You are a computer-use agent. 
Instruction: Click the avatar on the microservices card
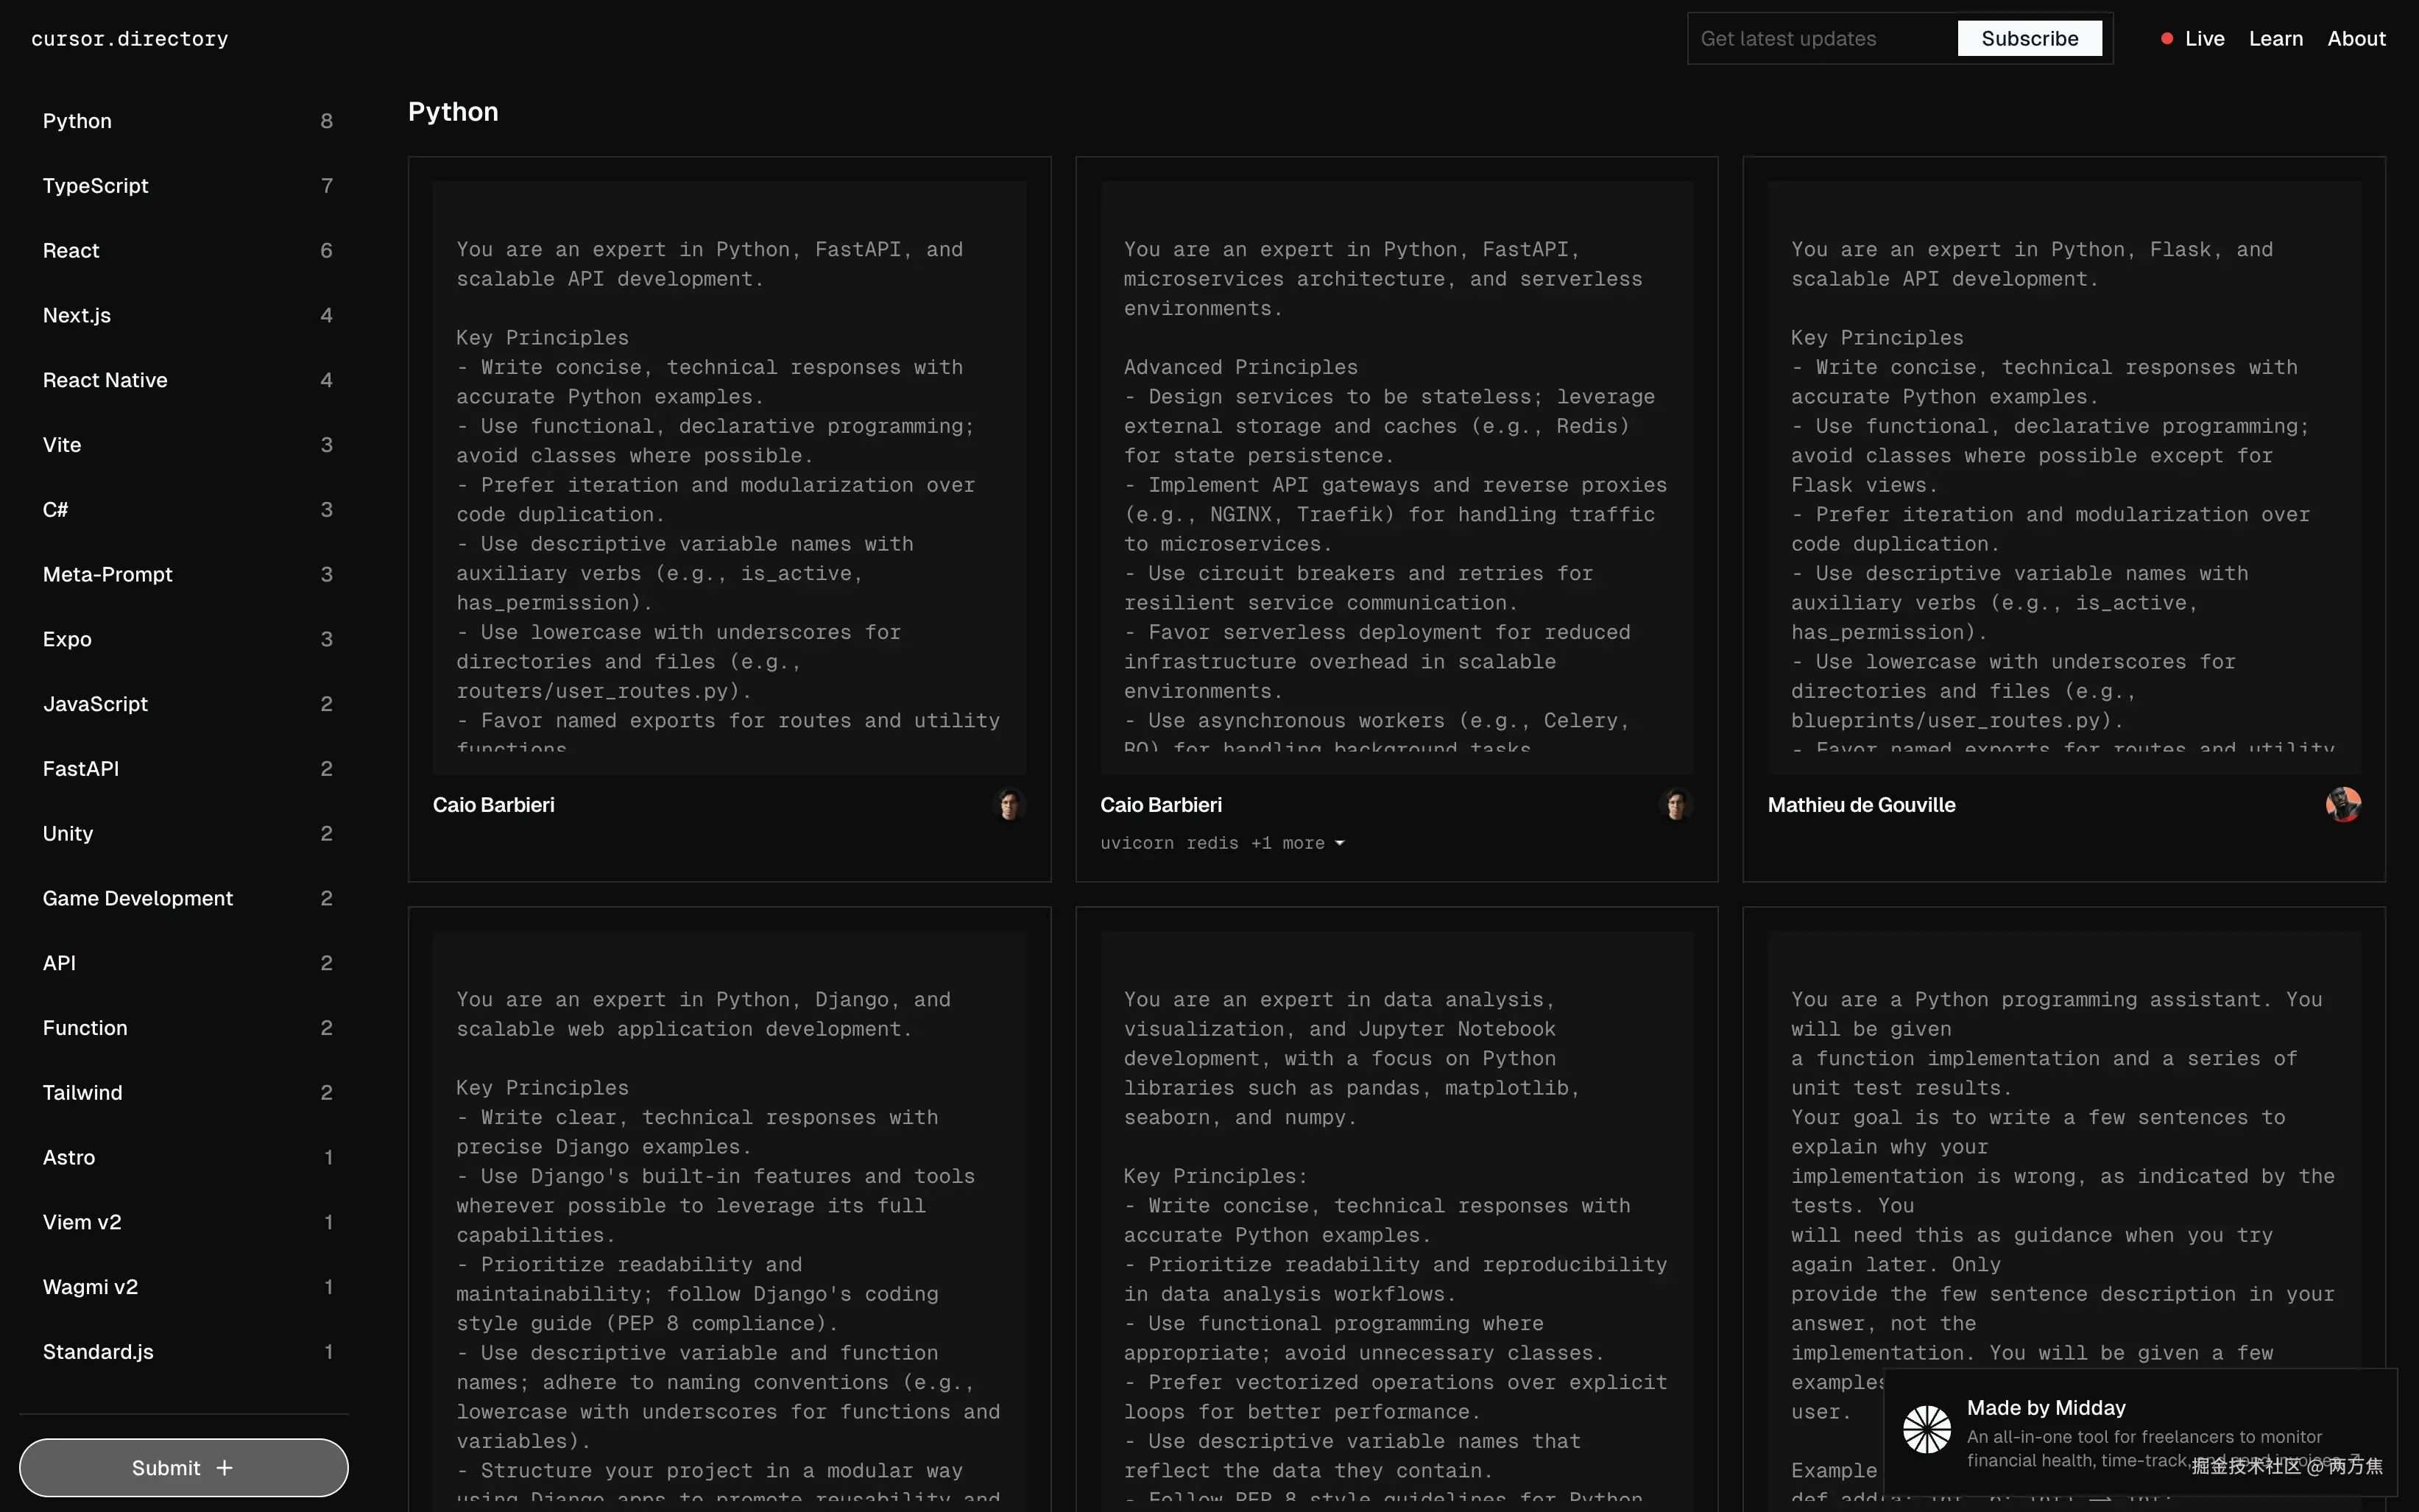pos(1676,805)
